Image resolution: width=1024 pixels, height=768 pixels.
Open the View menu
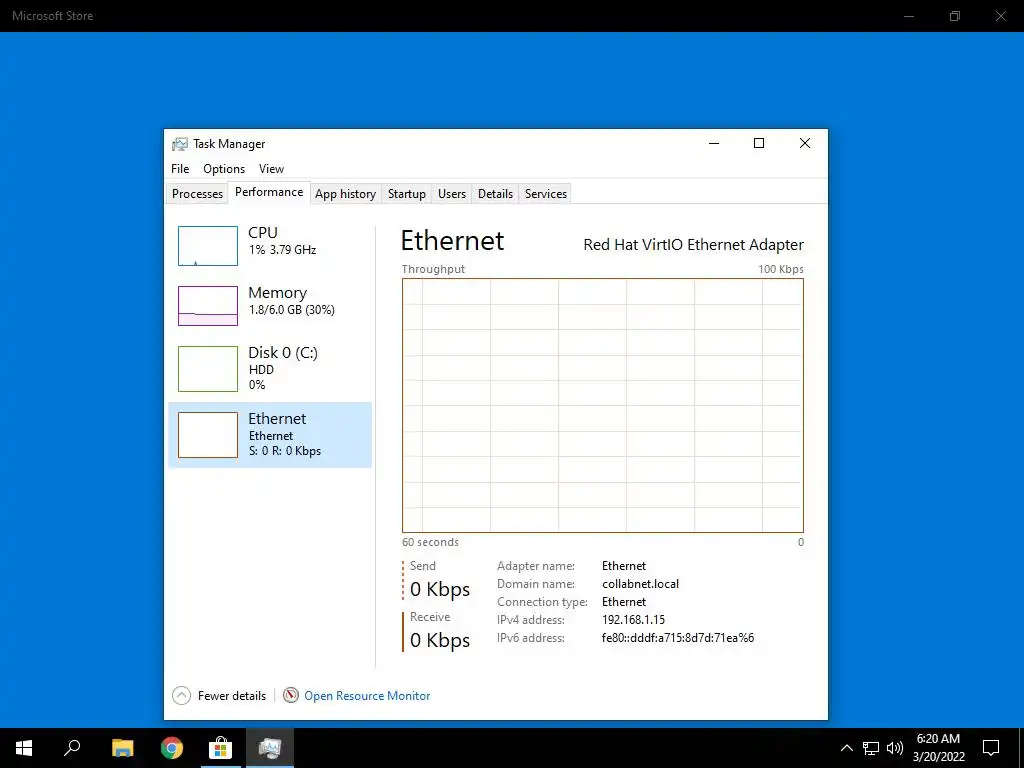click(271, 168)
